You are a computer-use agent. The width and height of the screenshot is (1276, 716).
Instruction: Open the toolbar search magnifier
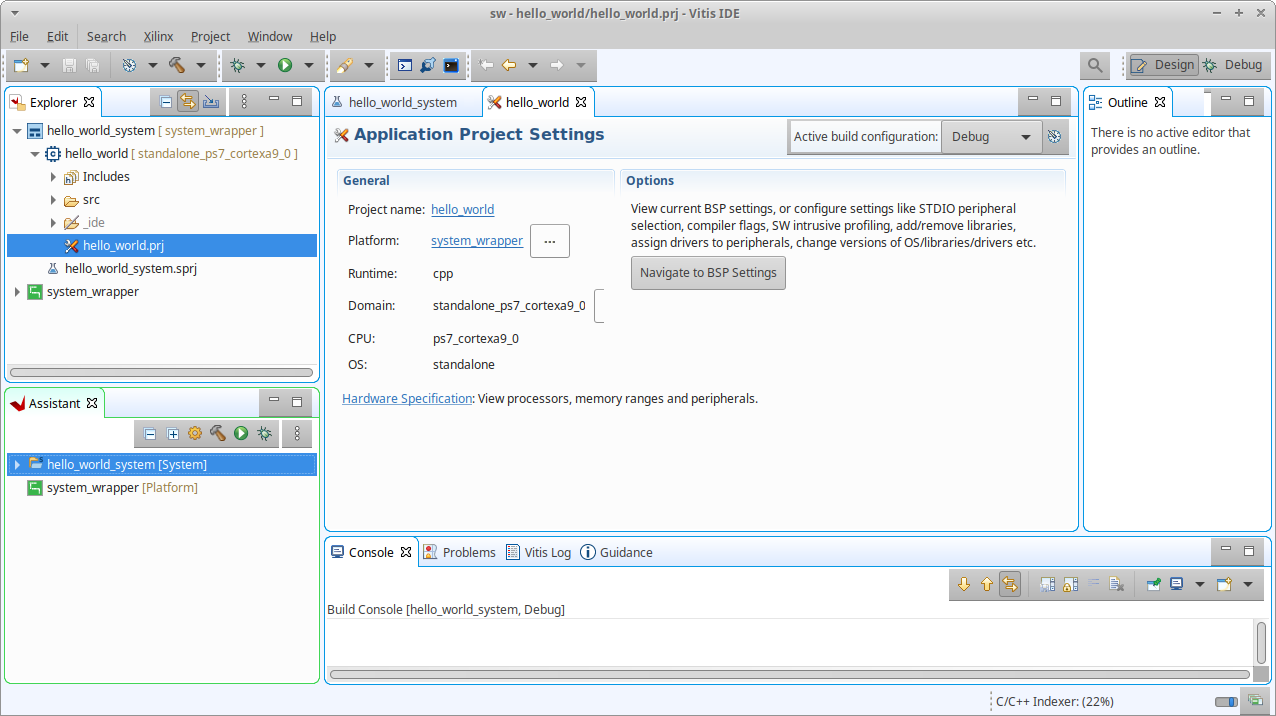1095,65
